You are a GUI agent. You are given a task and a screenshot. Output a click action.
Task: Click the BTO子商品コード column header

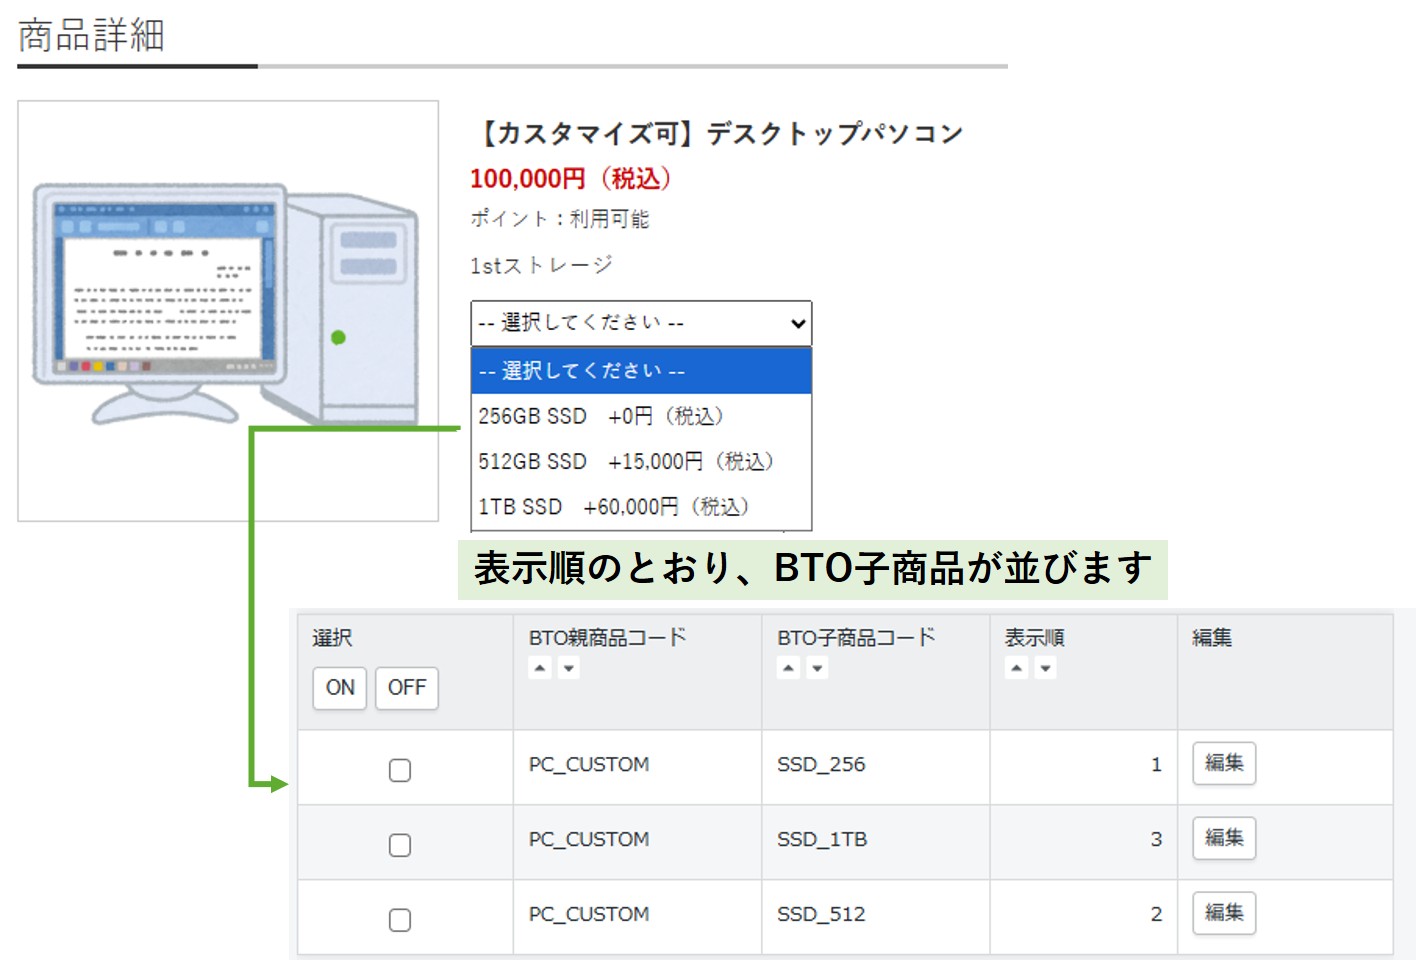tap(856, 638)
